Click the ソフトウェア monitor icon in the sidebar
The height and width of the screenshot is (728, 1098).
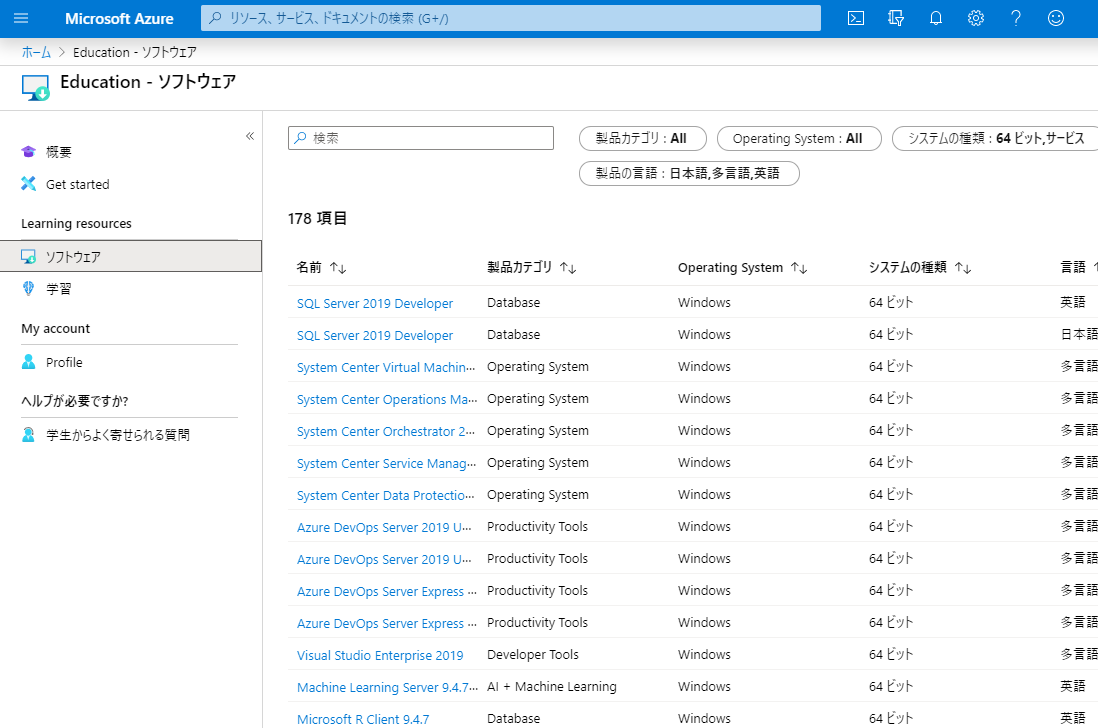[x=28, y=256]
